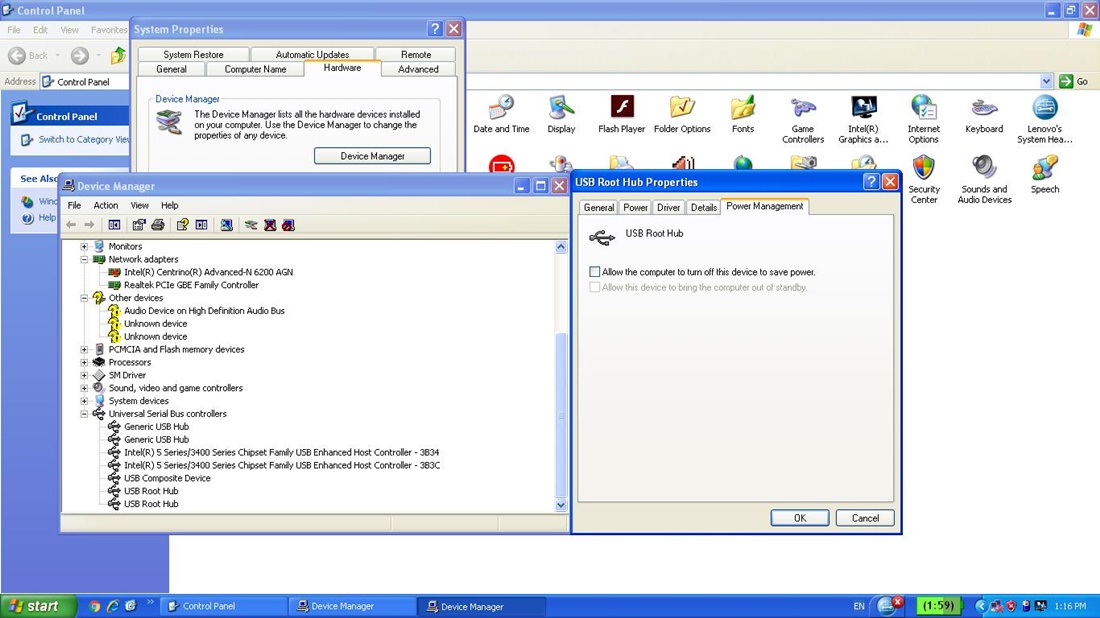Click the battery indicator showing (1:59)
This screenshot has width=1100, height=618.
[x=938, y=605]
